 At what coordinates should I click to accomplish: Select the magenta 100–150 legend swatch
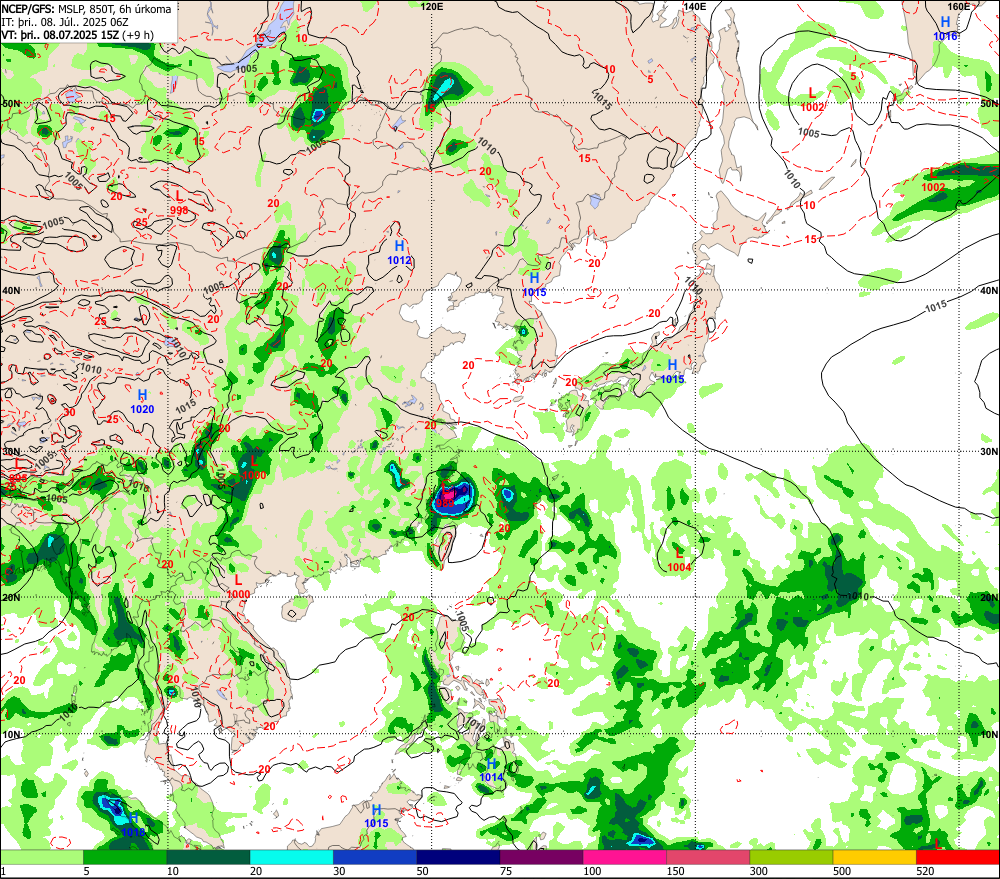pyautogui.click(x=624, y=857)
